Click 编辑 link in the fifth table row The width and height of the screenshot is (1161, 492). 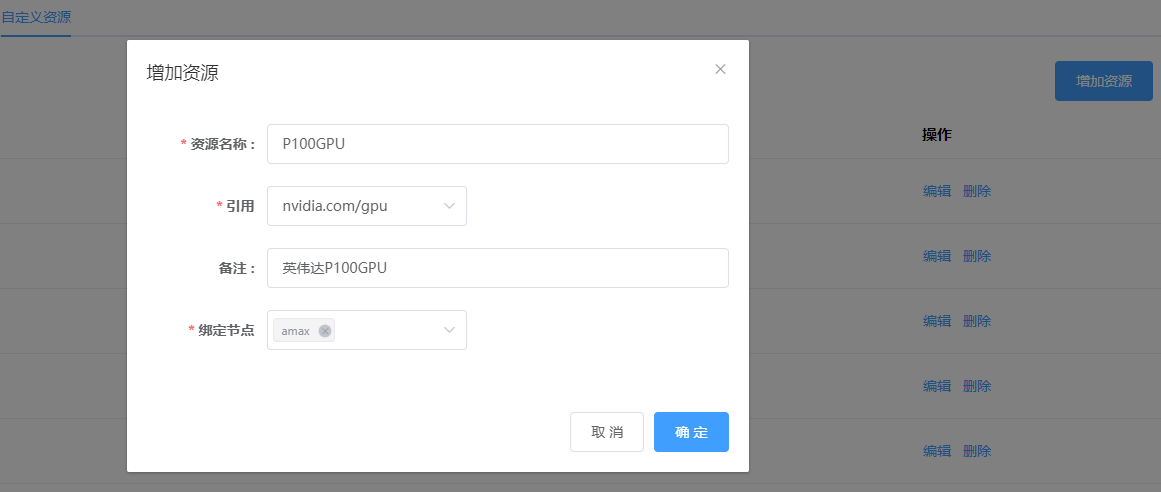[937, 451]
